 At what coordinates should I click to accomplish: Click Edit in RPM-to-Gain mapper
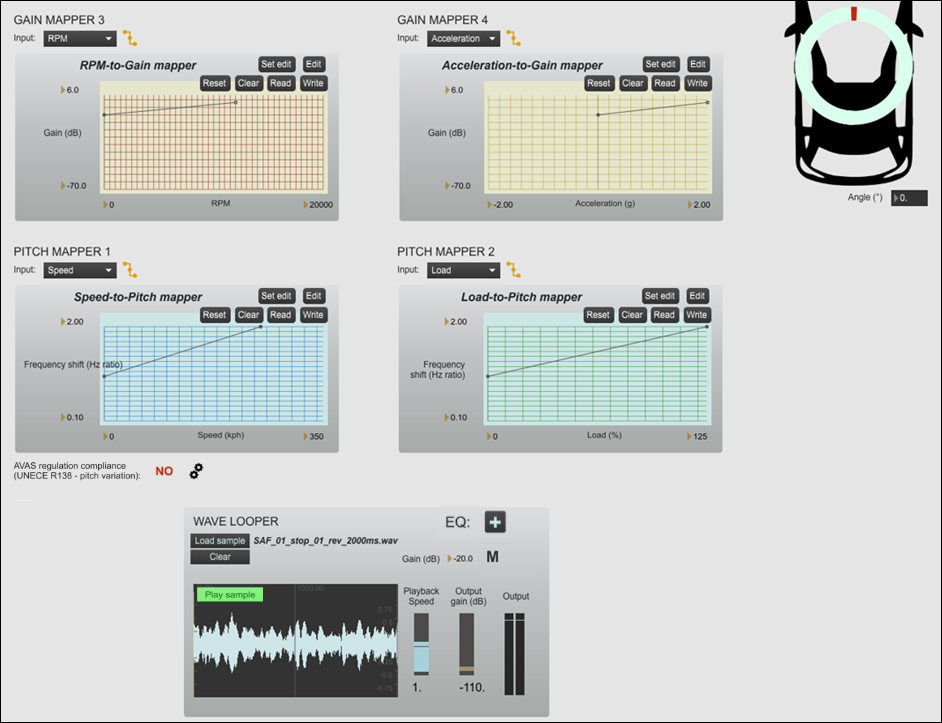(x=314, y=64)
